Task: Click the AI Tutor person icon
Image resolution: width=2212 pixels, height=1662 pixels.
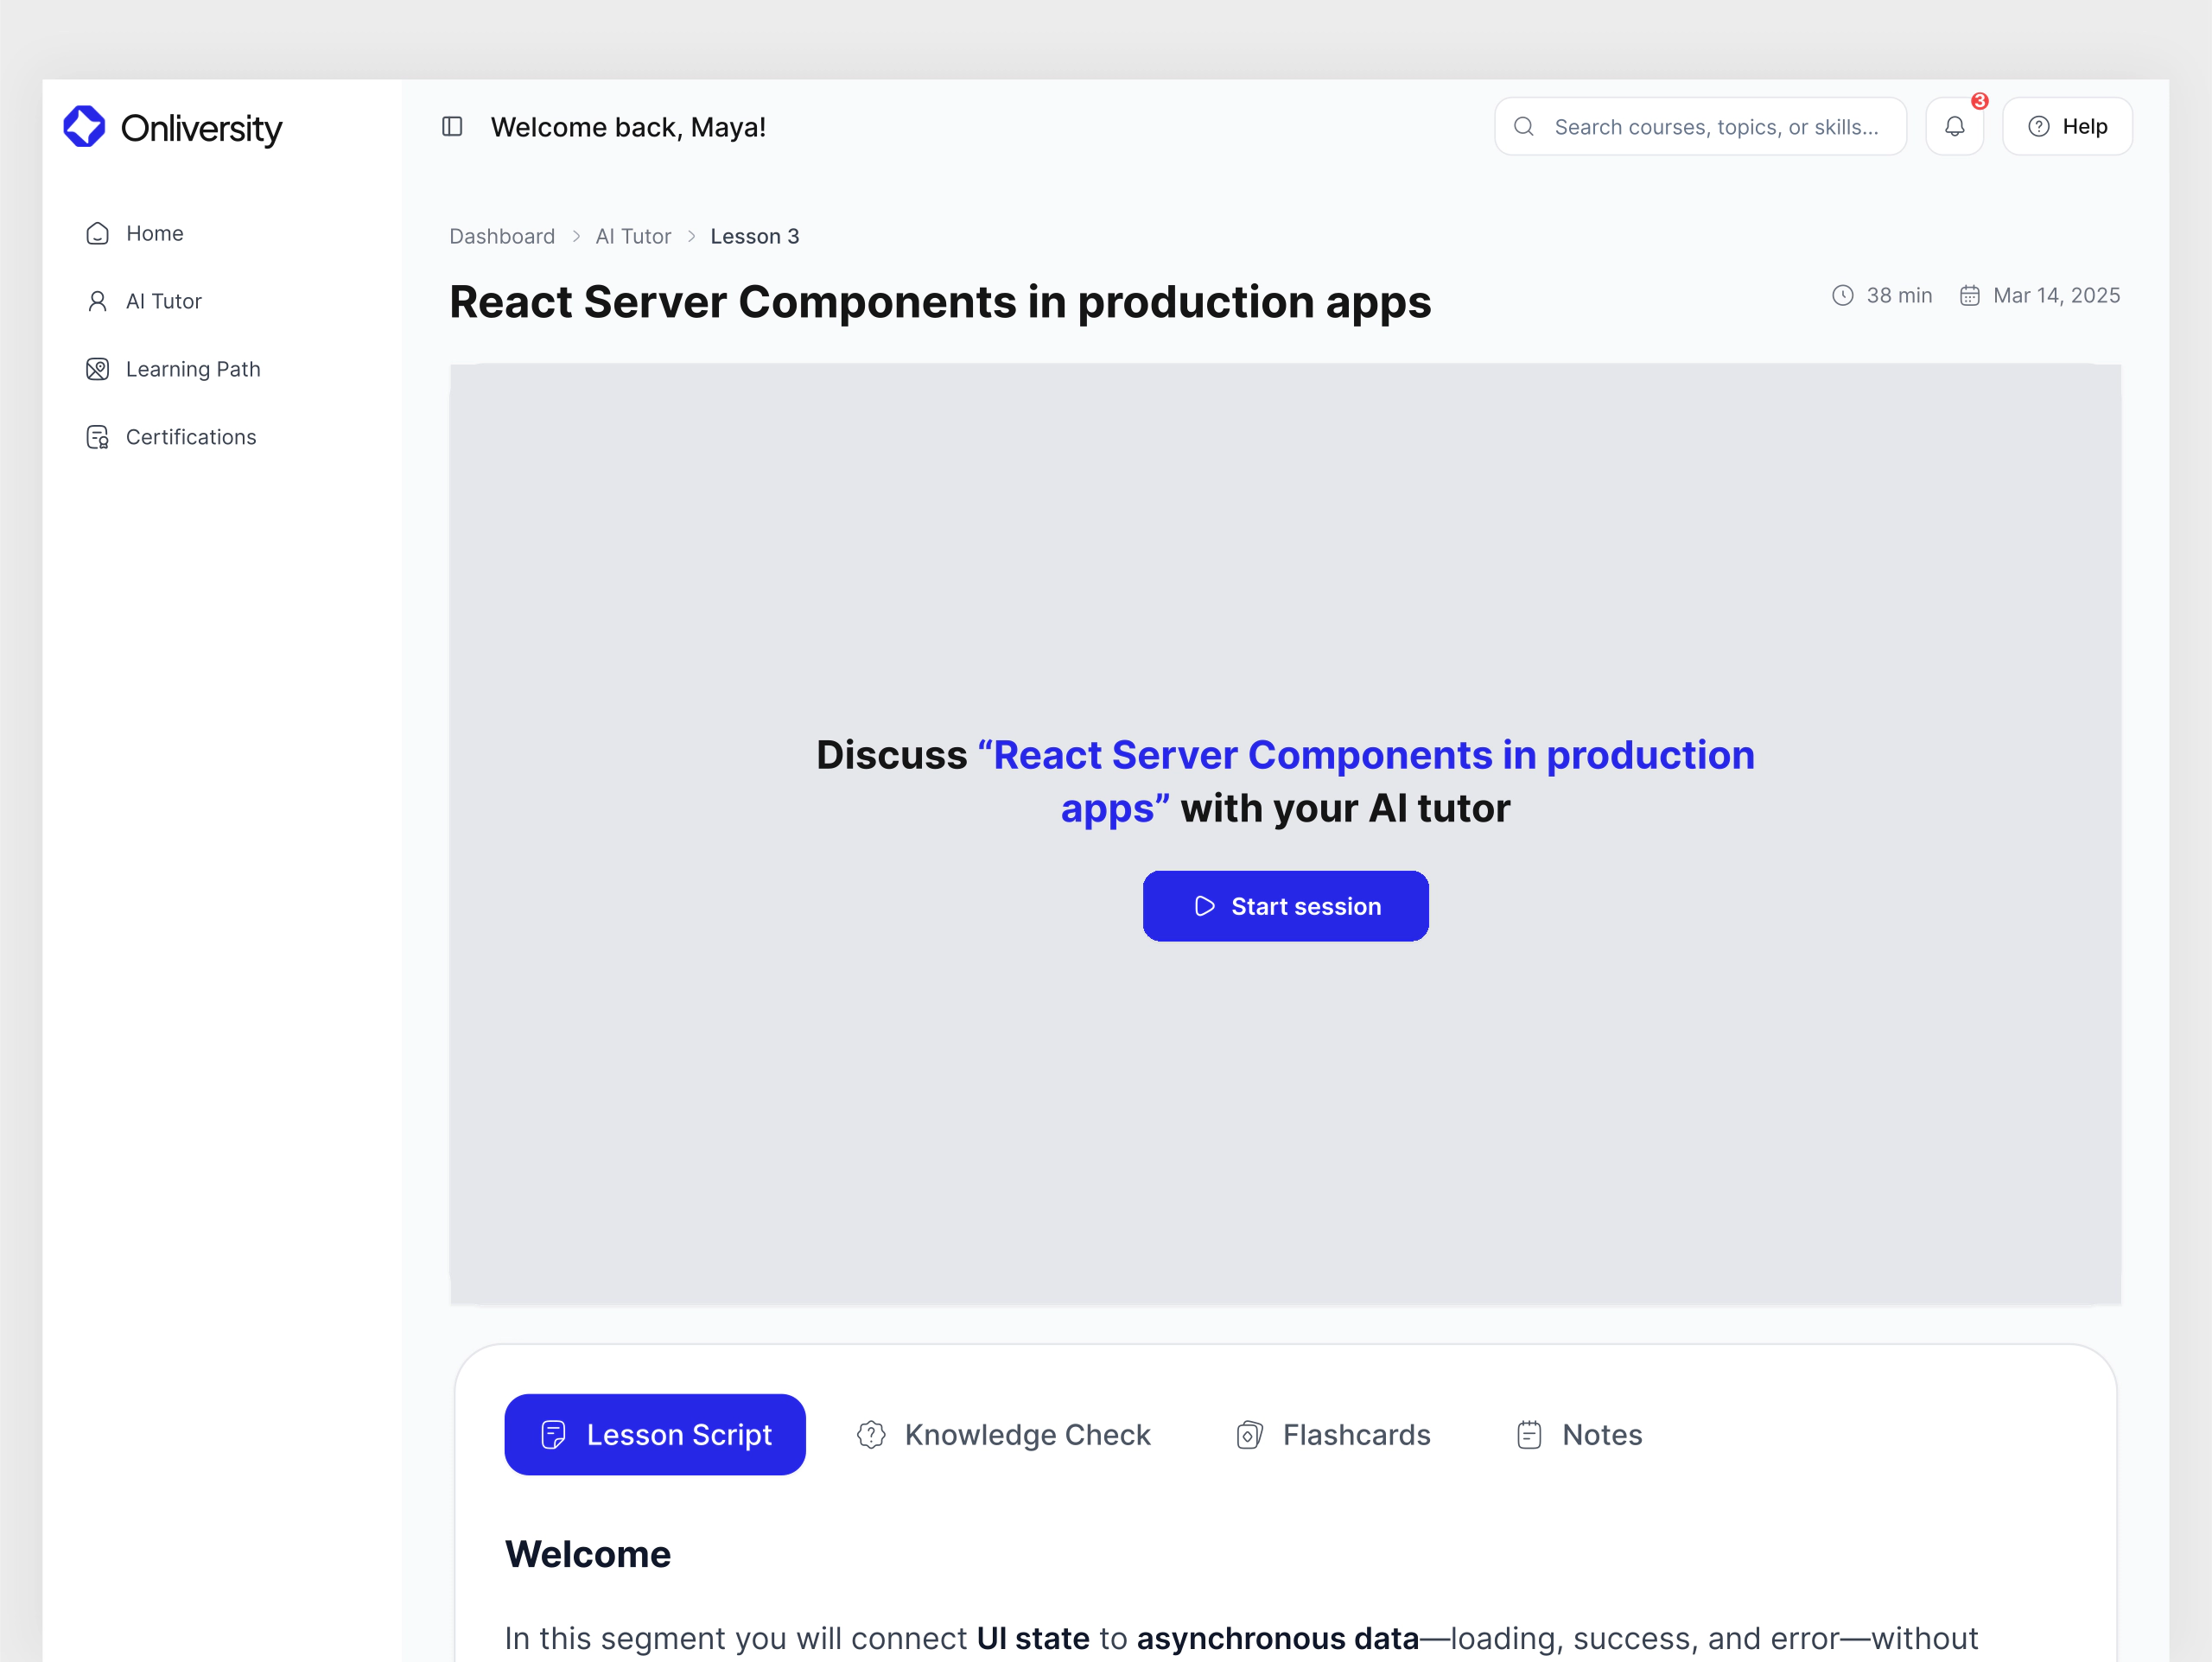Action: 97,300
